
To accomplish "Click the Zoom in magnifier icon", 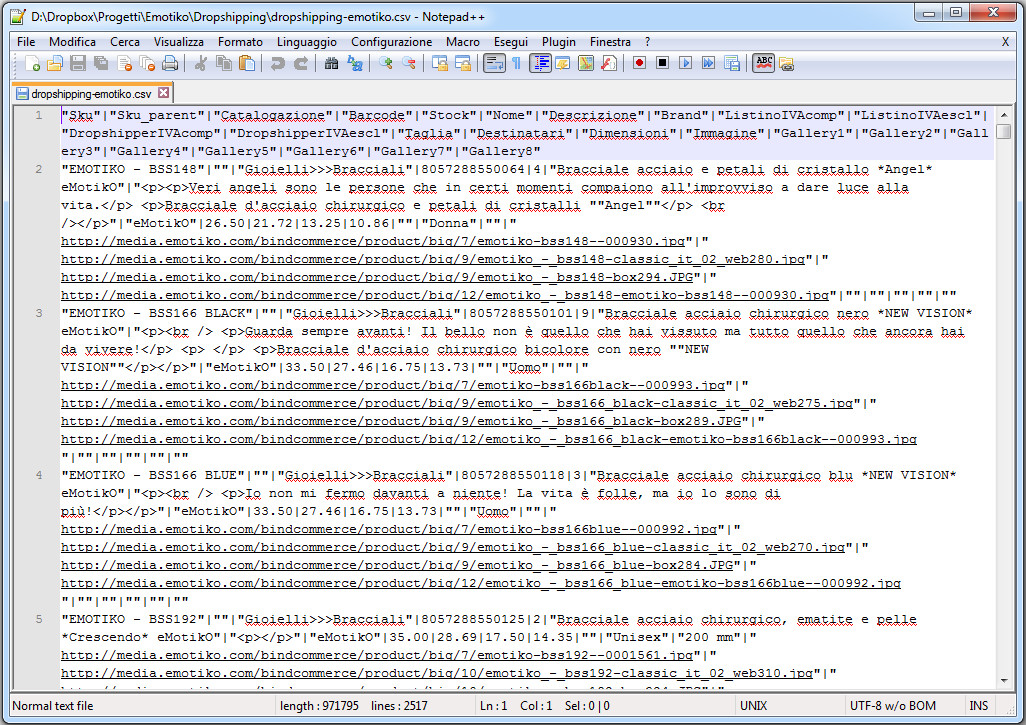I will click(386, 64).
